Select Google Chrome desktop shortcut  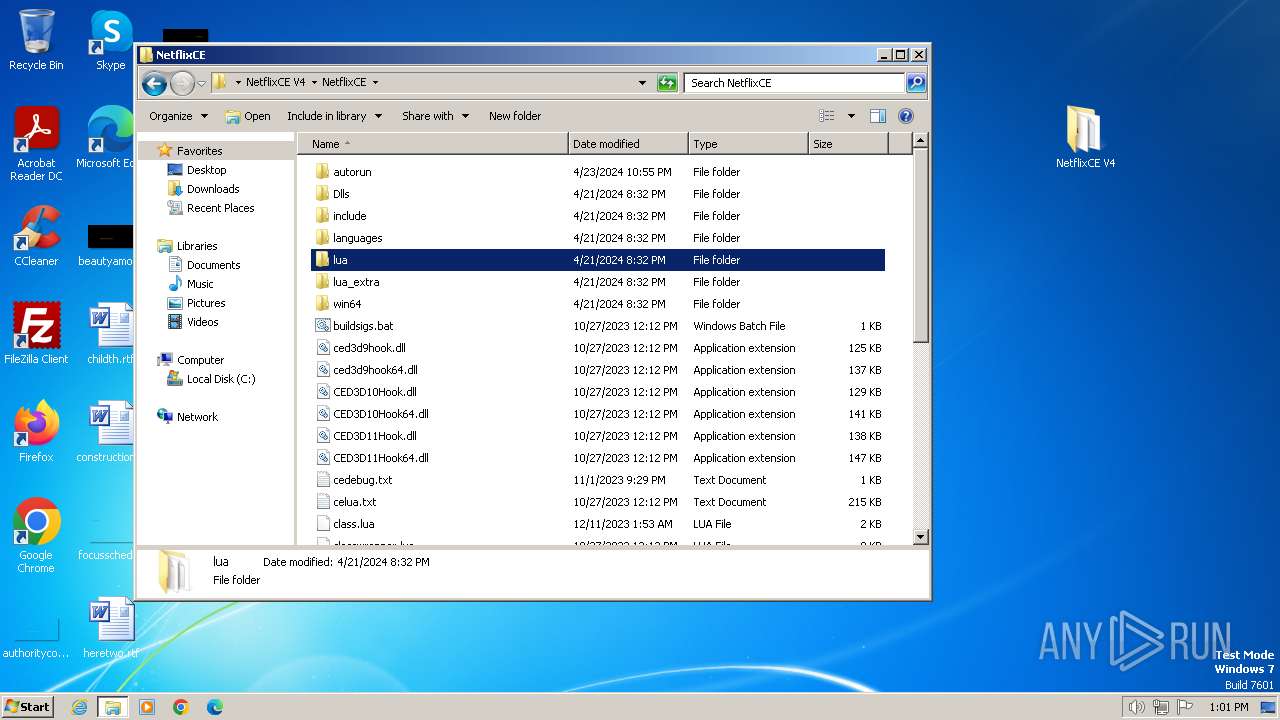(36, 535)
